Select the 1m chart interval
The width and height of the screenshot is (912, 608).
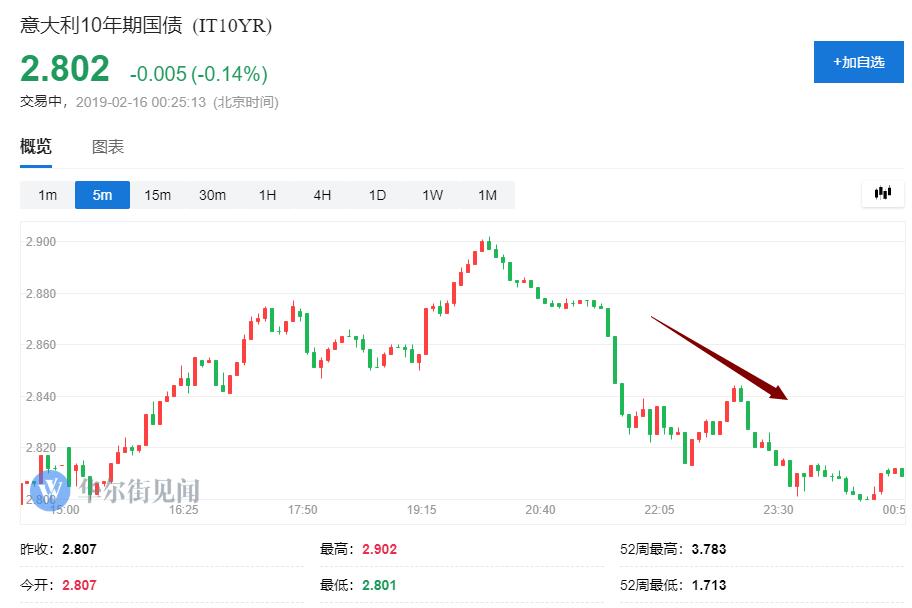[x=48, y=195]
